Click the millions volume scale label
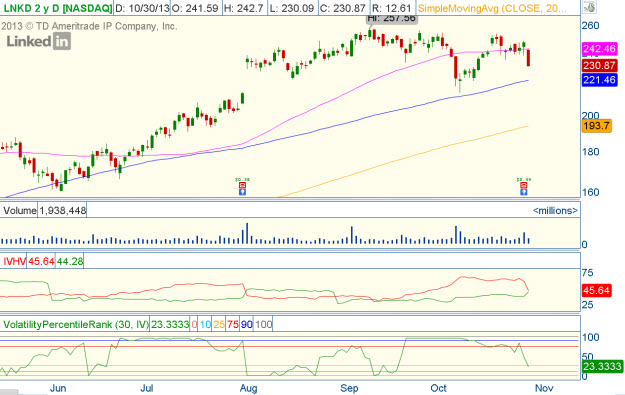Image resolution: width=625 pixels, height=395 pixels. click(555, 210)
